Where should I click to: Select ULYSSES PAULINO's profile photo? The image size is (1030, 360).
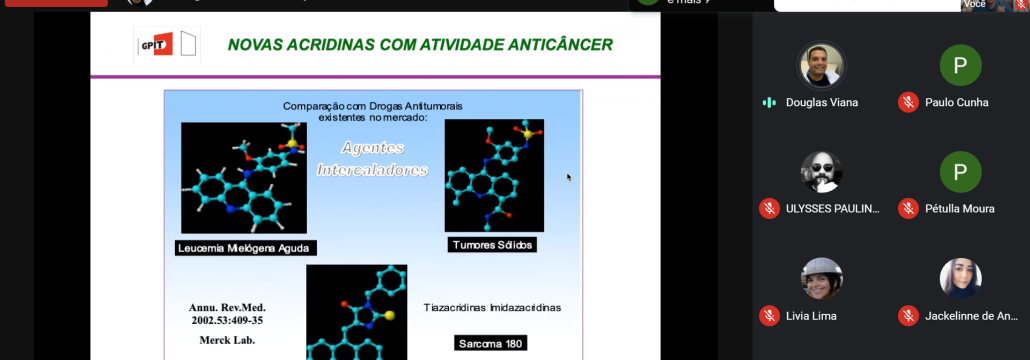[x=821, y=172]
